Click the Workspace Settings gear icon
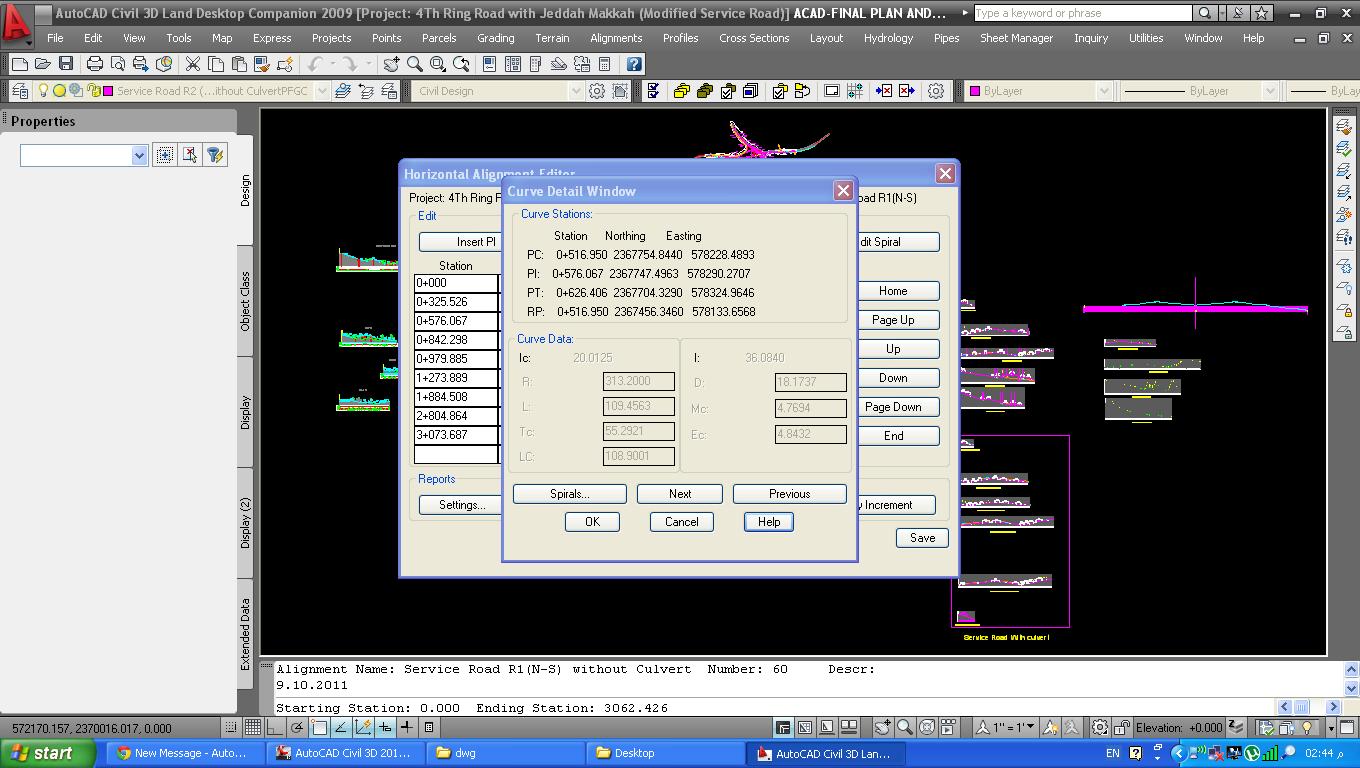This screenshot has height=768, width=1360. [597, 91]
